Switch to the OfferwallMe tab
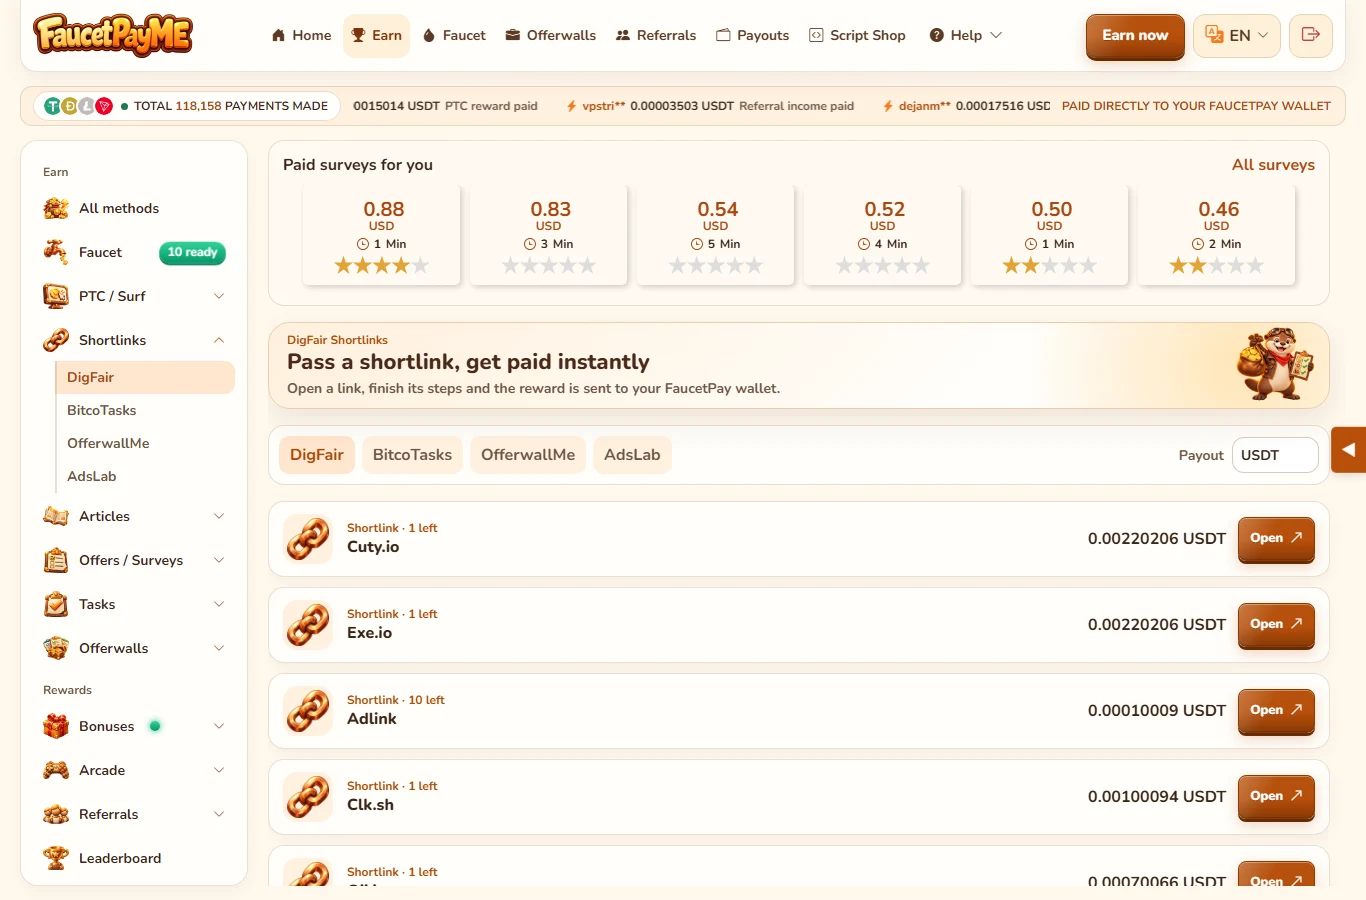The image size is (1366, 900). tap(528, 455)
